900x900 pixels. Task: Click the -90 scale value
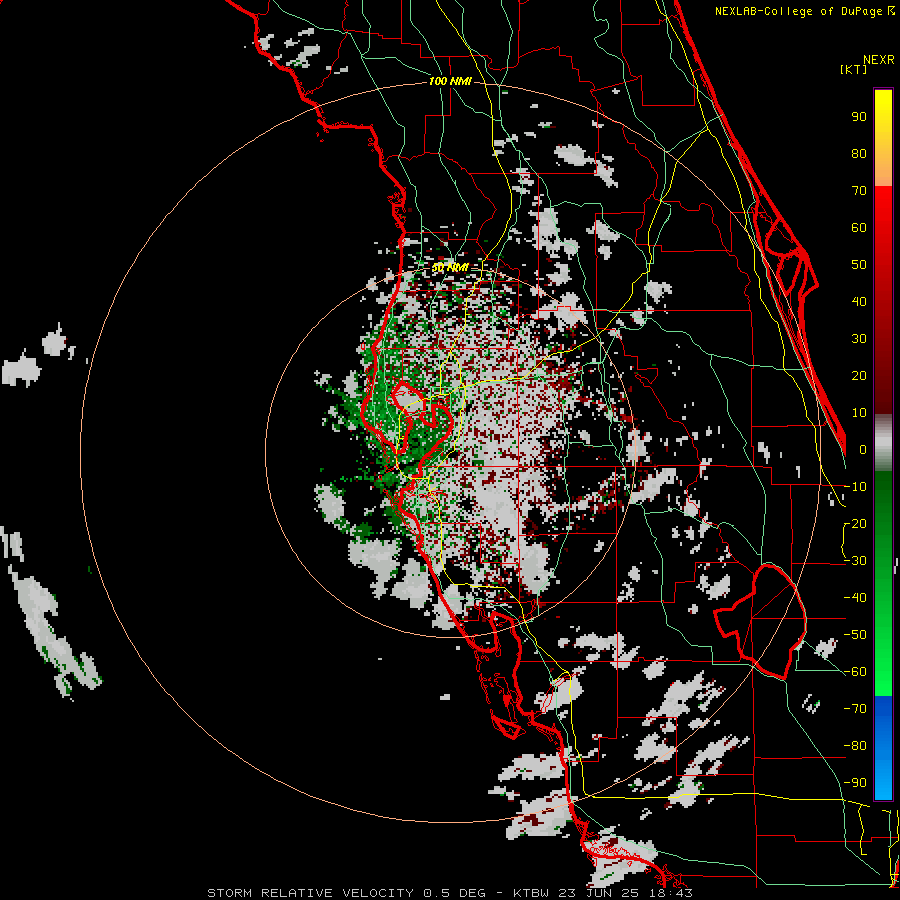coord(855,783)
